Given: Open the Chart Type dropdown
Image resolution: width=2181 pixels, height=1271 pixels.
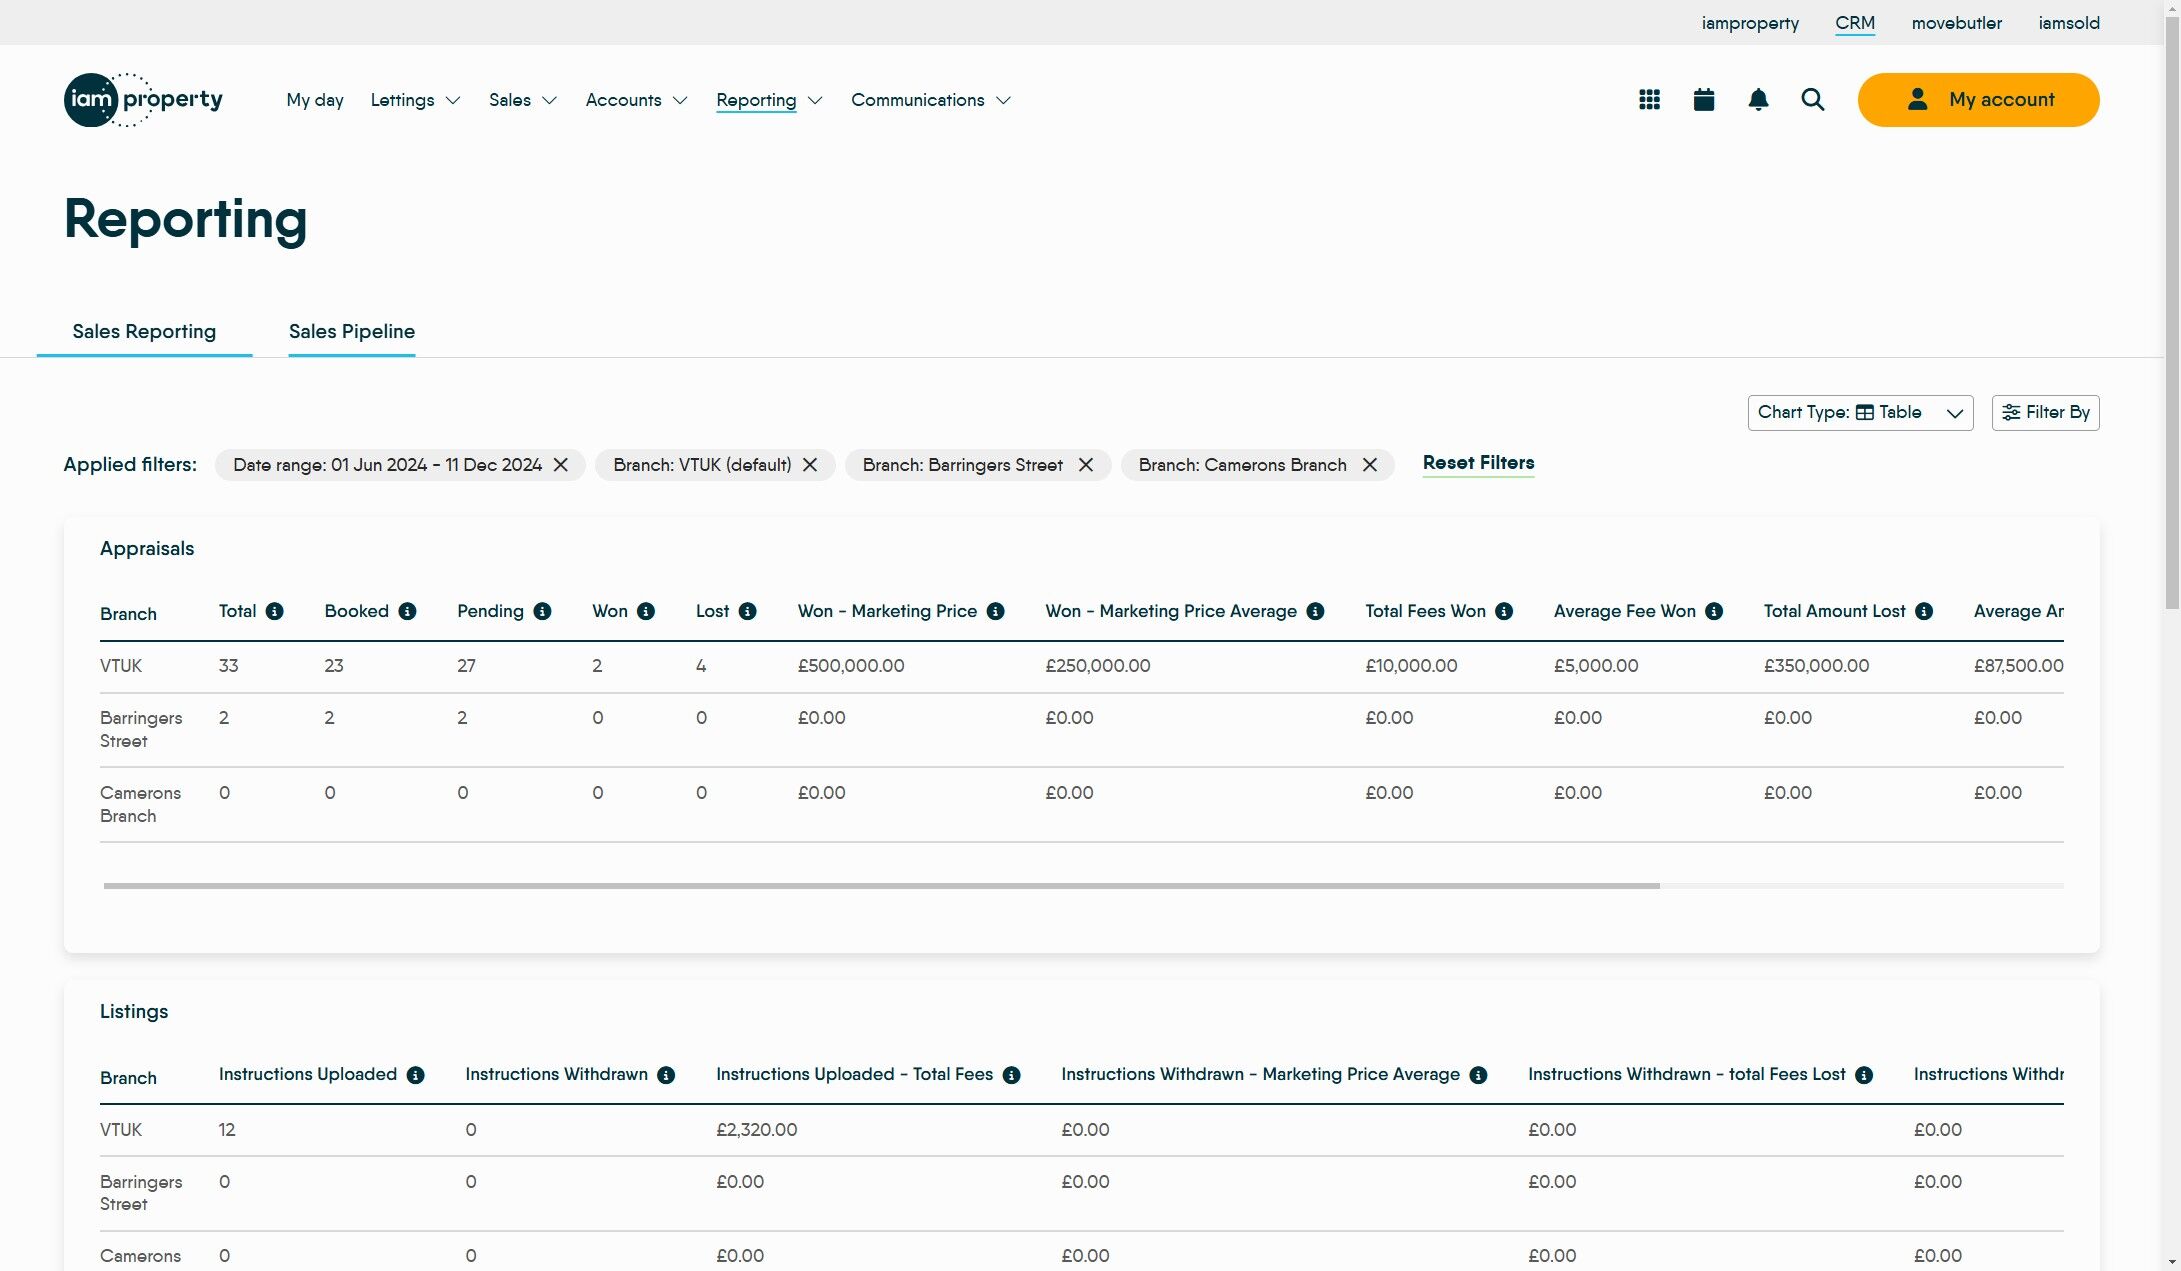Looking at the screenshot, I should [x=1859, y=413].
